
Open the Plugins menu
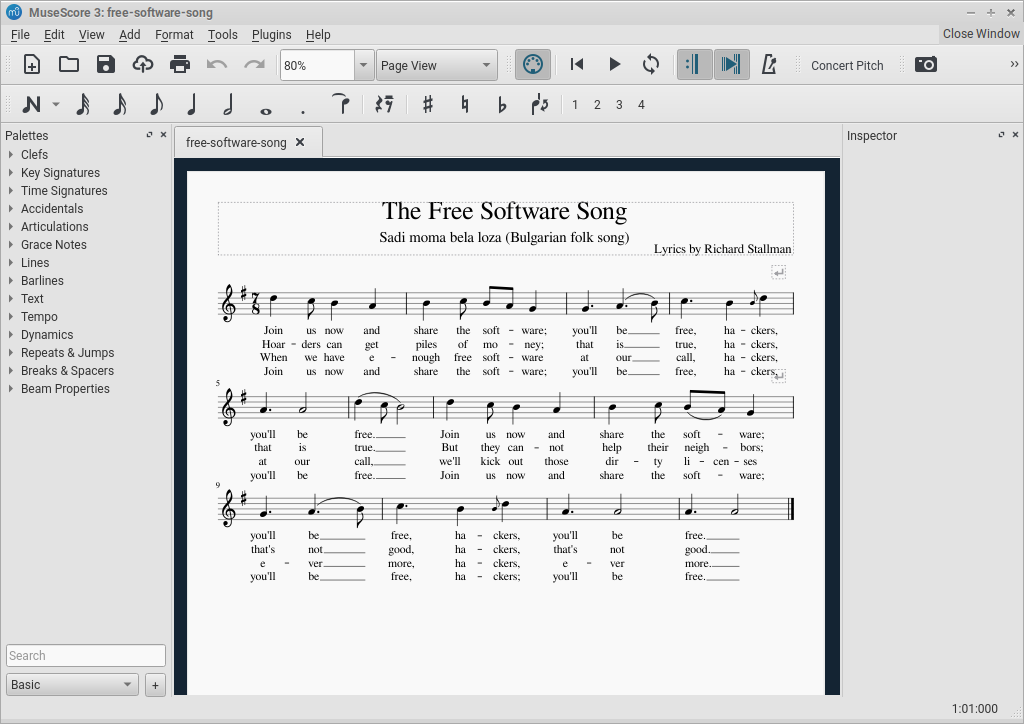tap(271, 34)
